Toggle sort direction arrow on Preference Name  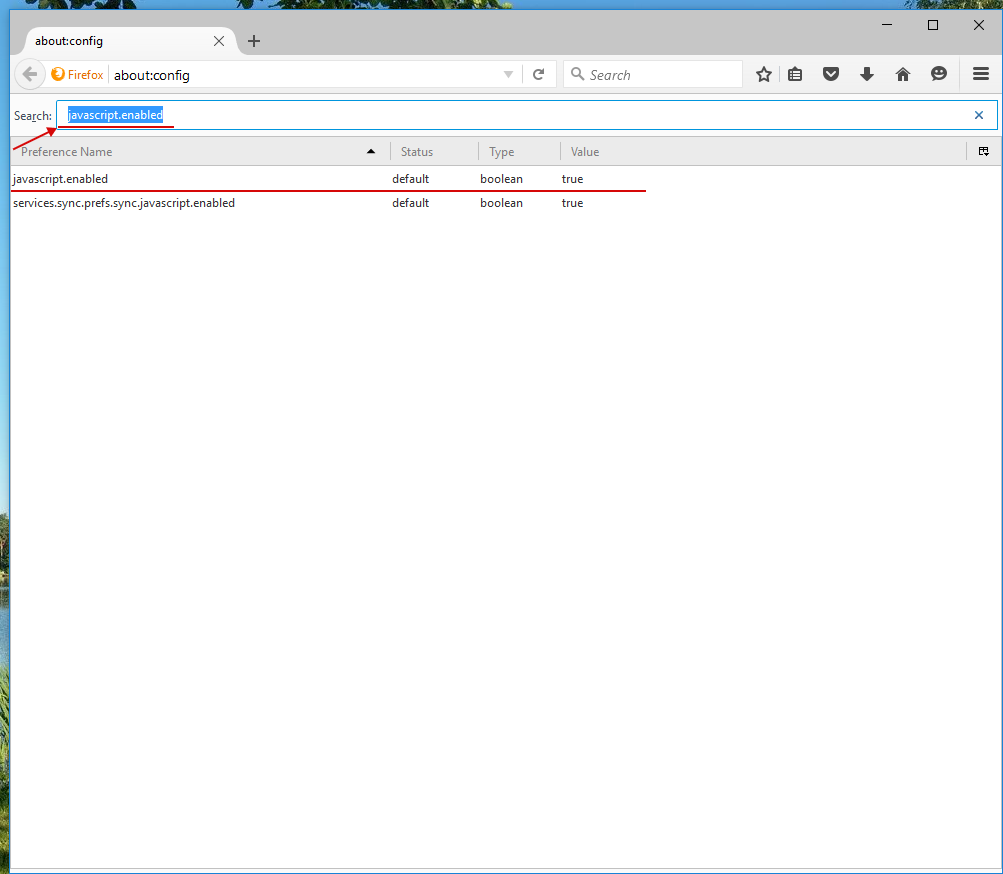tap(371, 152)
